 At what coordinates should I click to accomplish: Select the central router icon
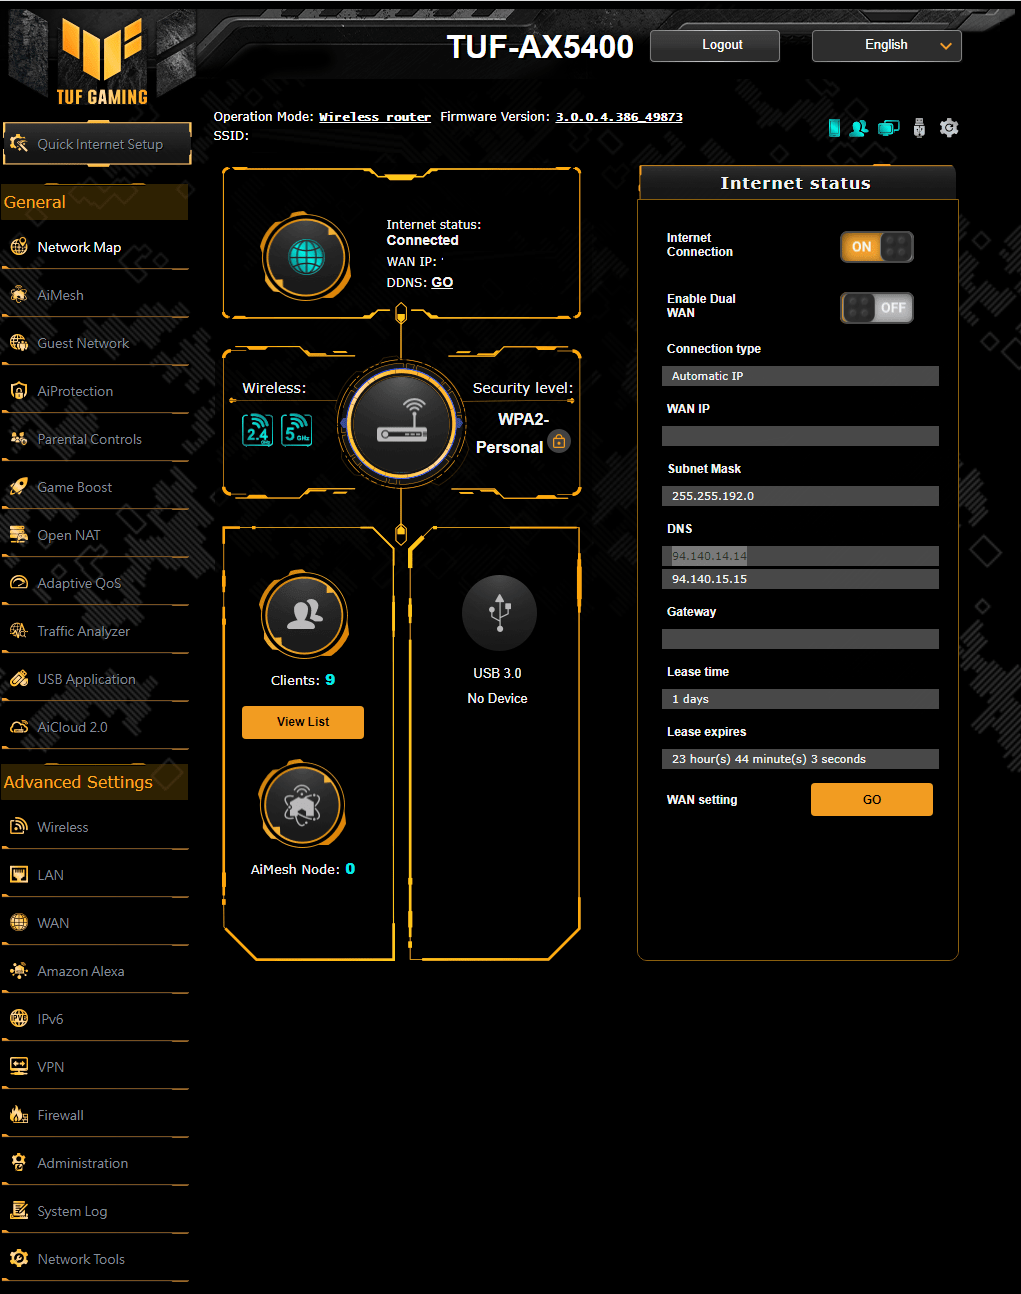[401, 422]
